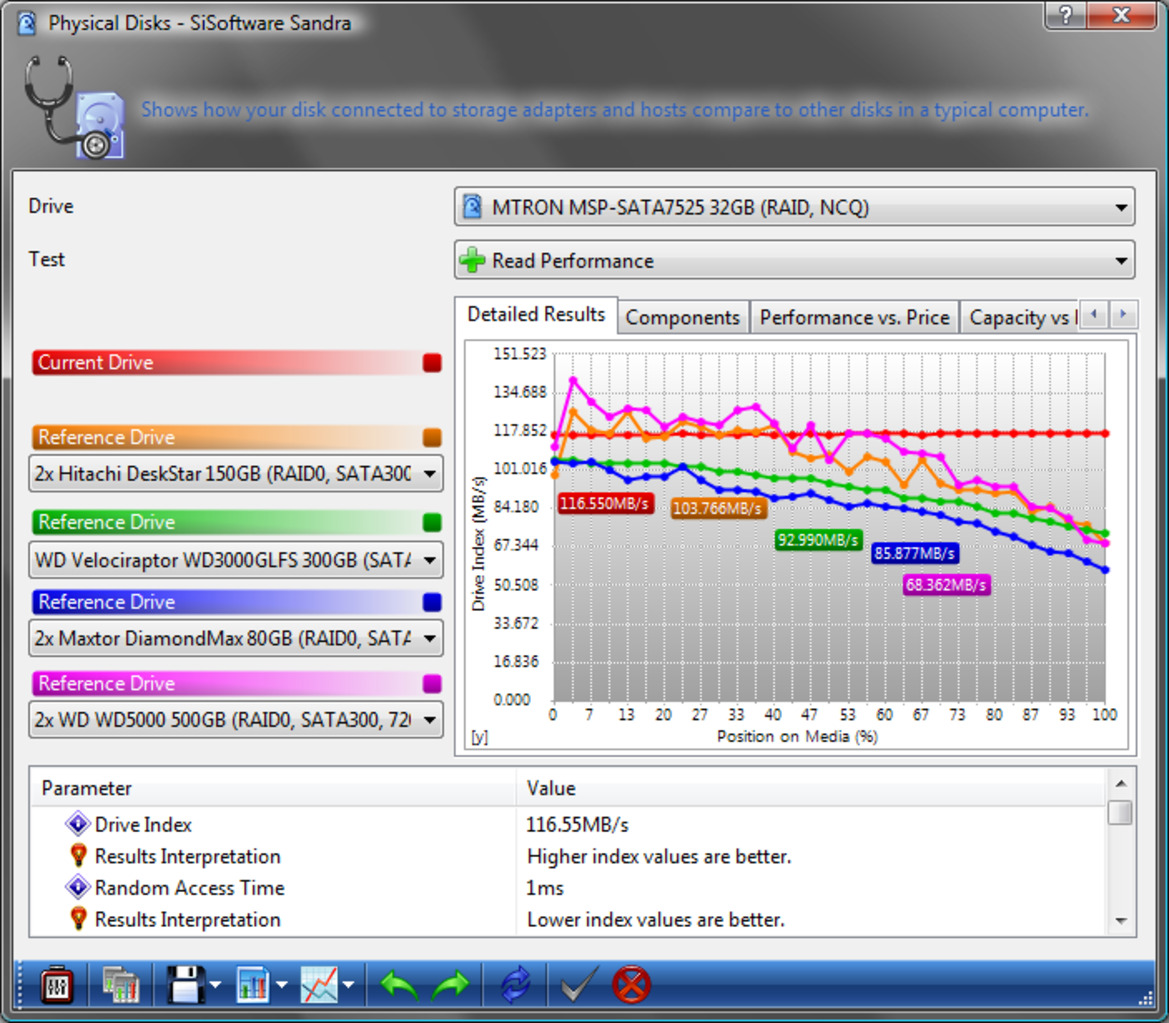1169x1023 pixels.
Task: Click the blue Reference Drive color swatch
Action: (x=432, y=602)
